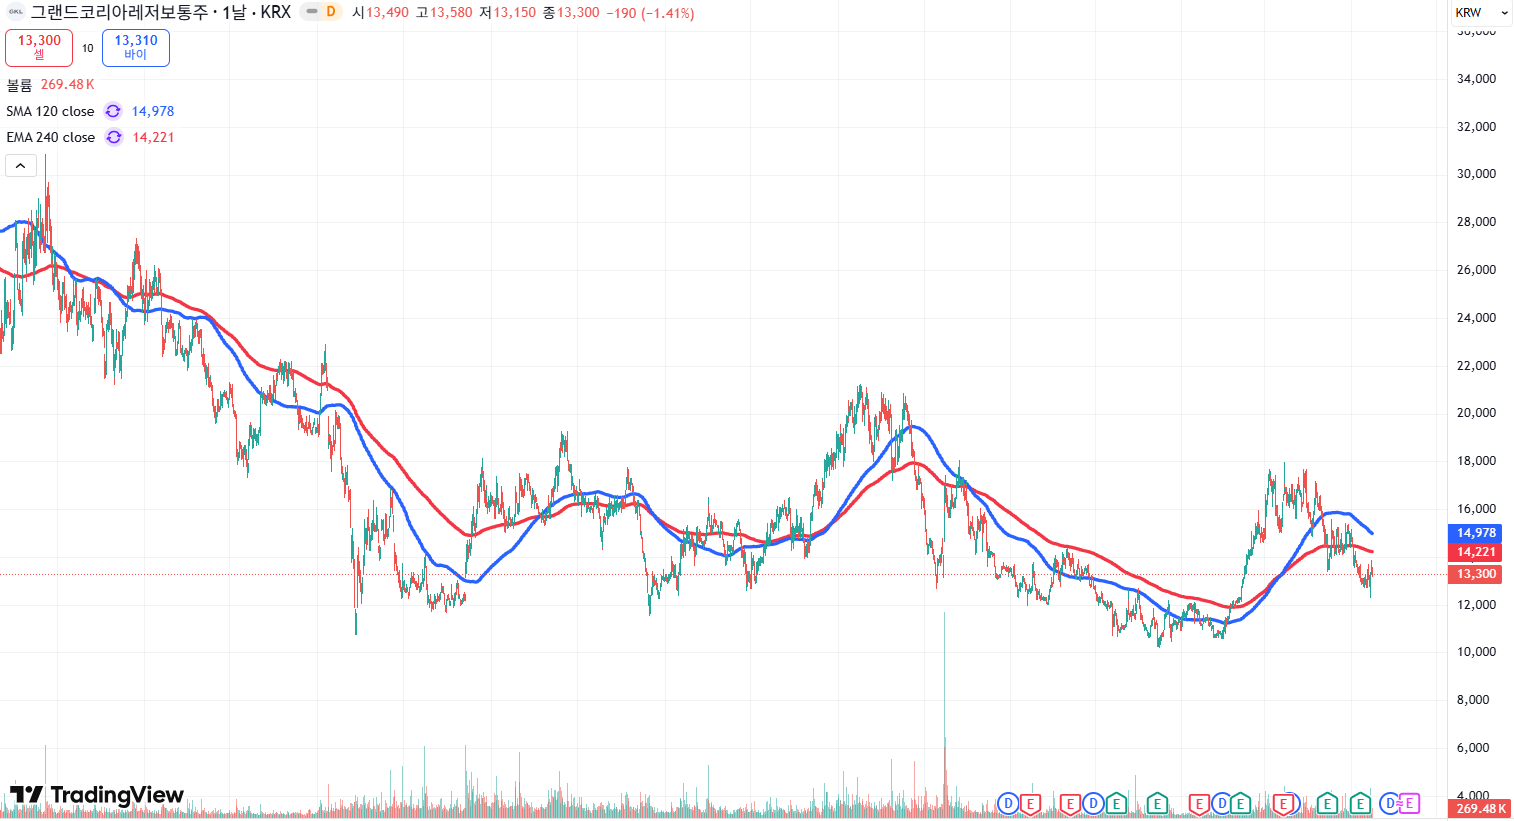
Task: Click the 시 open value 13,490
Action: (387, 13)
